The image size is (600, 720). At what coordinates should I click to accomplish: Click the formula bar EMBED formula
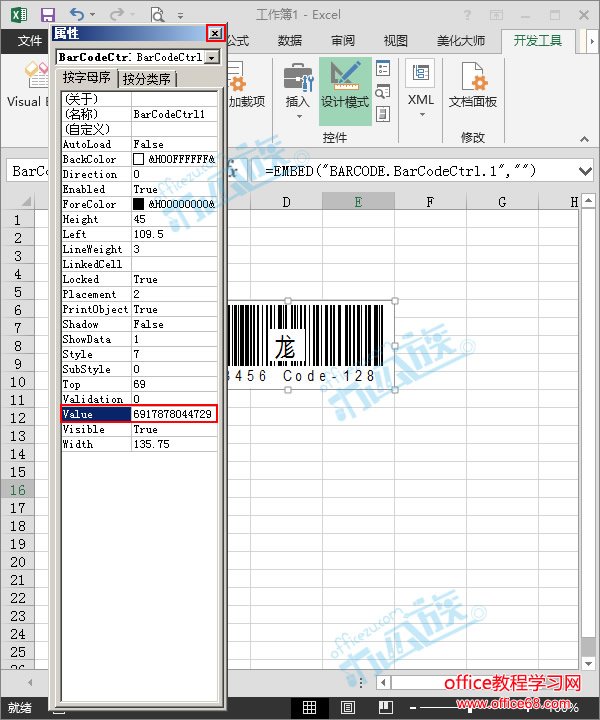click(401, 171)
